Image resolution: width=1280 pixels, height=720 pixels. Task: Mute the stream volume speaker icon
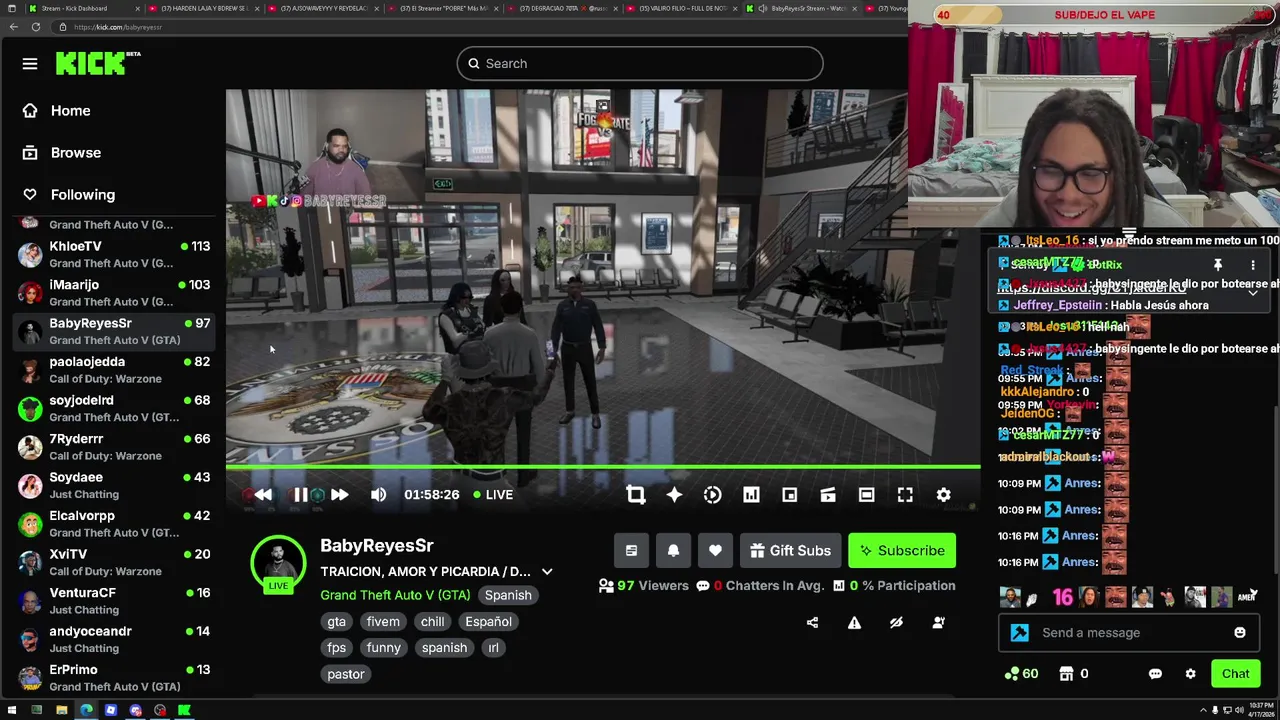[x=378, y=495]
